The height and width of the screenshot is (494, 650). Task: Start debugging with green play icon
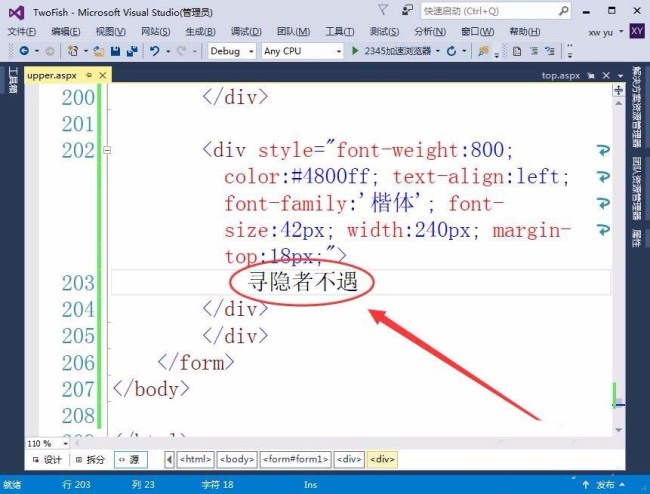pyautogui.click(x=355, y=51)
